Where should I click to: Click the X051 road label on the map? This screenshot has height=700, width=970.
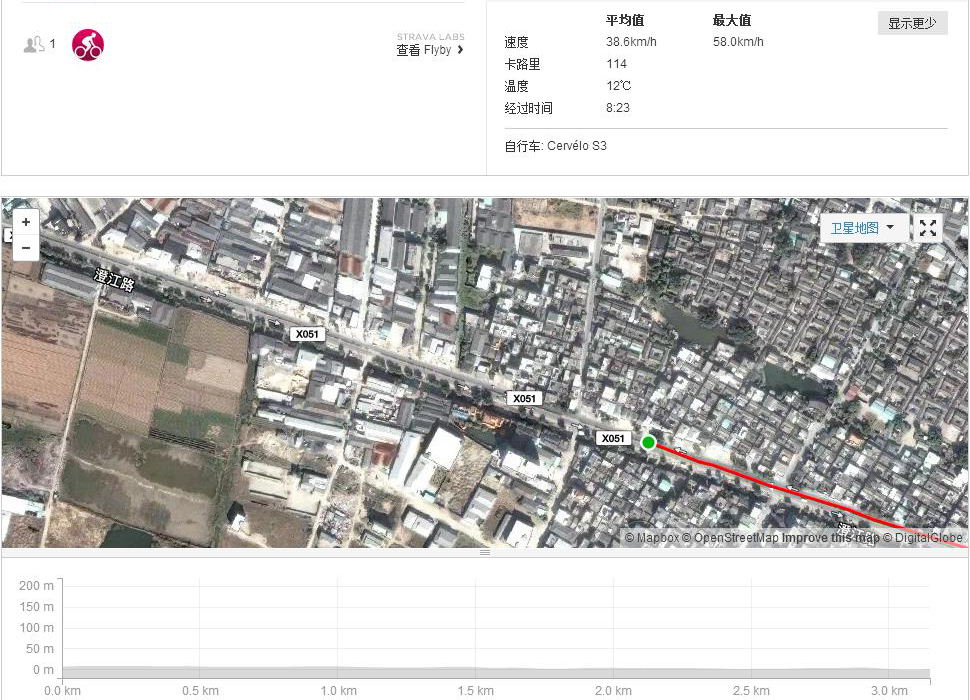(613, 437)
